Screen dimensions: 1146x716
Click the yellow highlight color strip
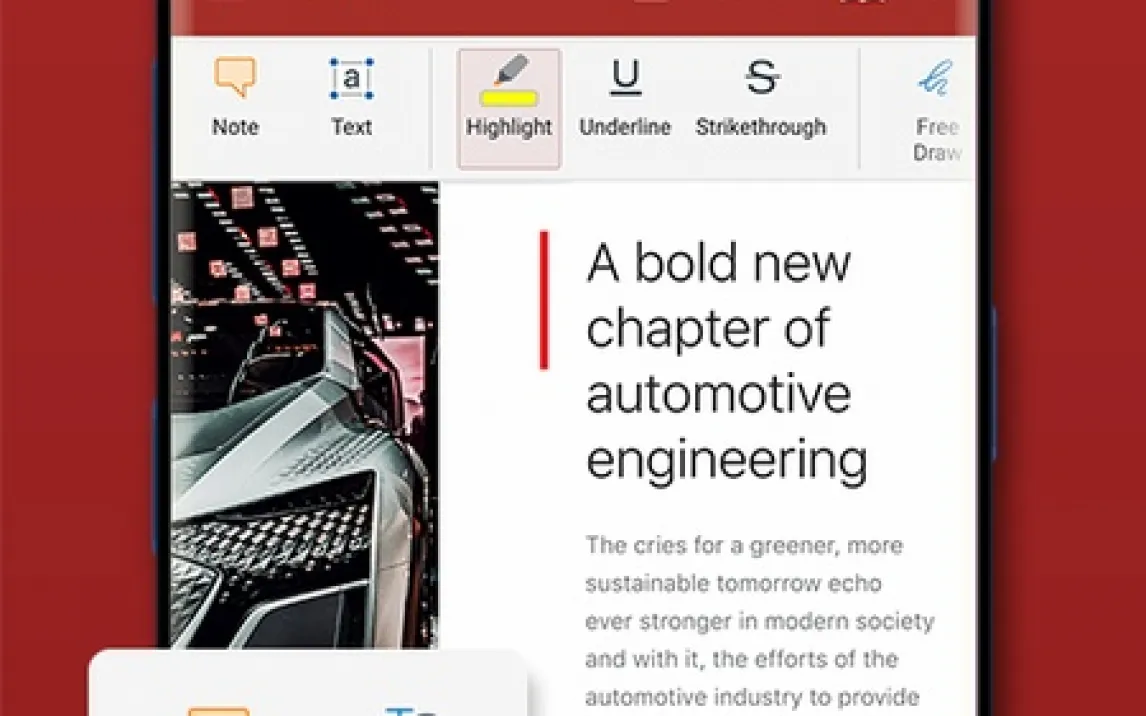pyautogui.click(x=509, y=98)
